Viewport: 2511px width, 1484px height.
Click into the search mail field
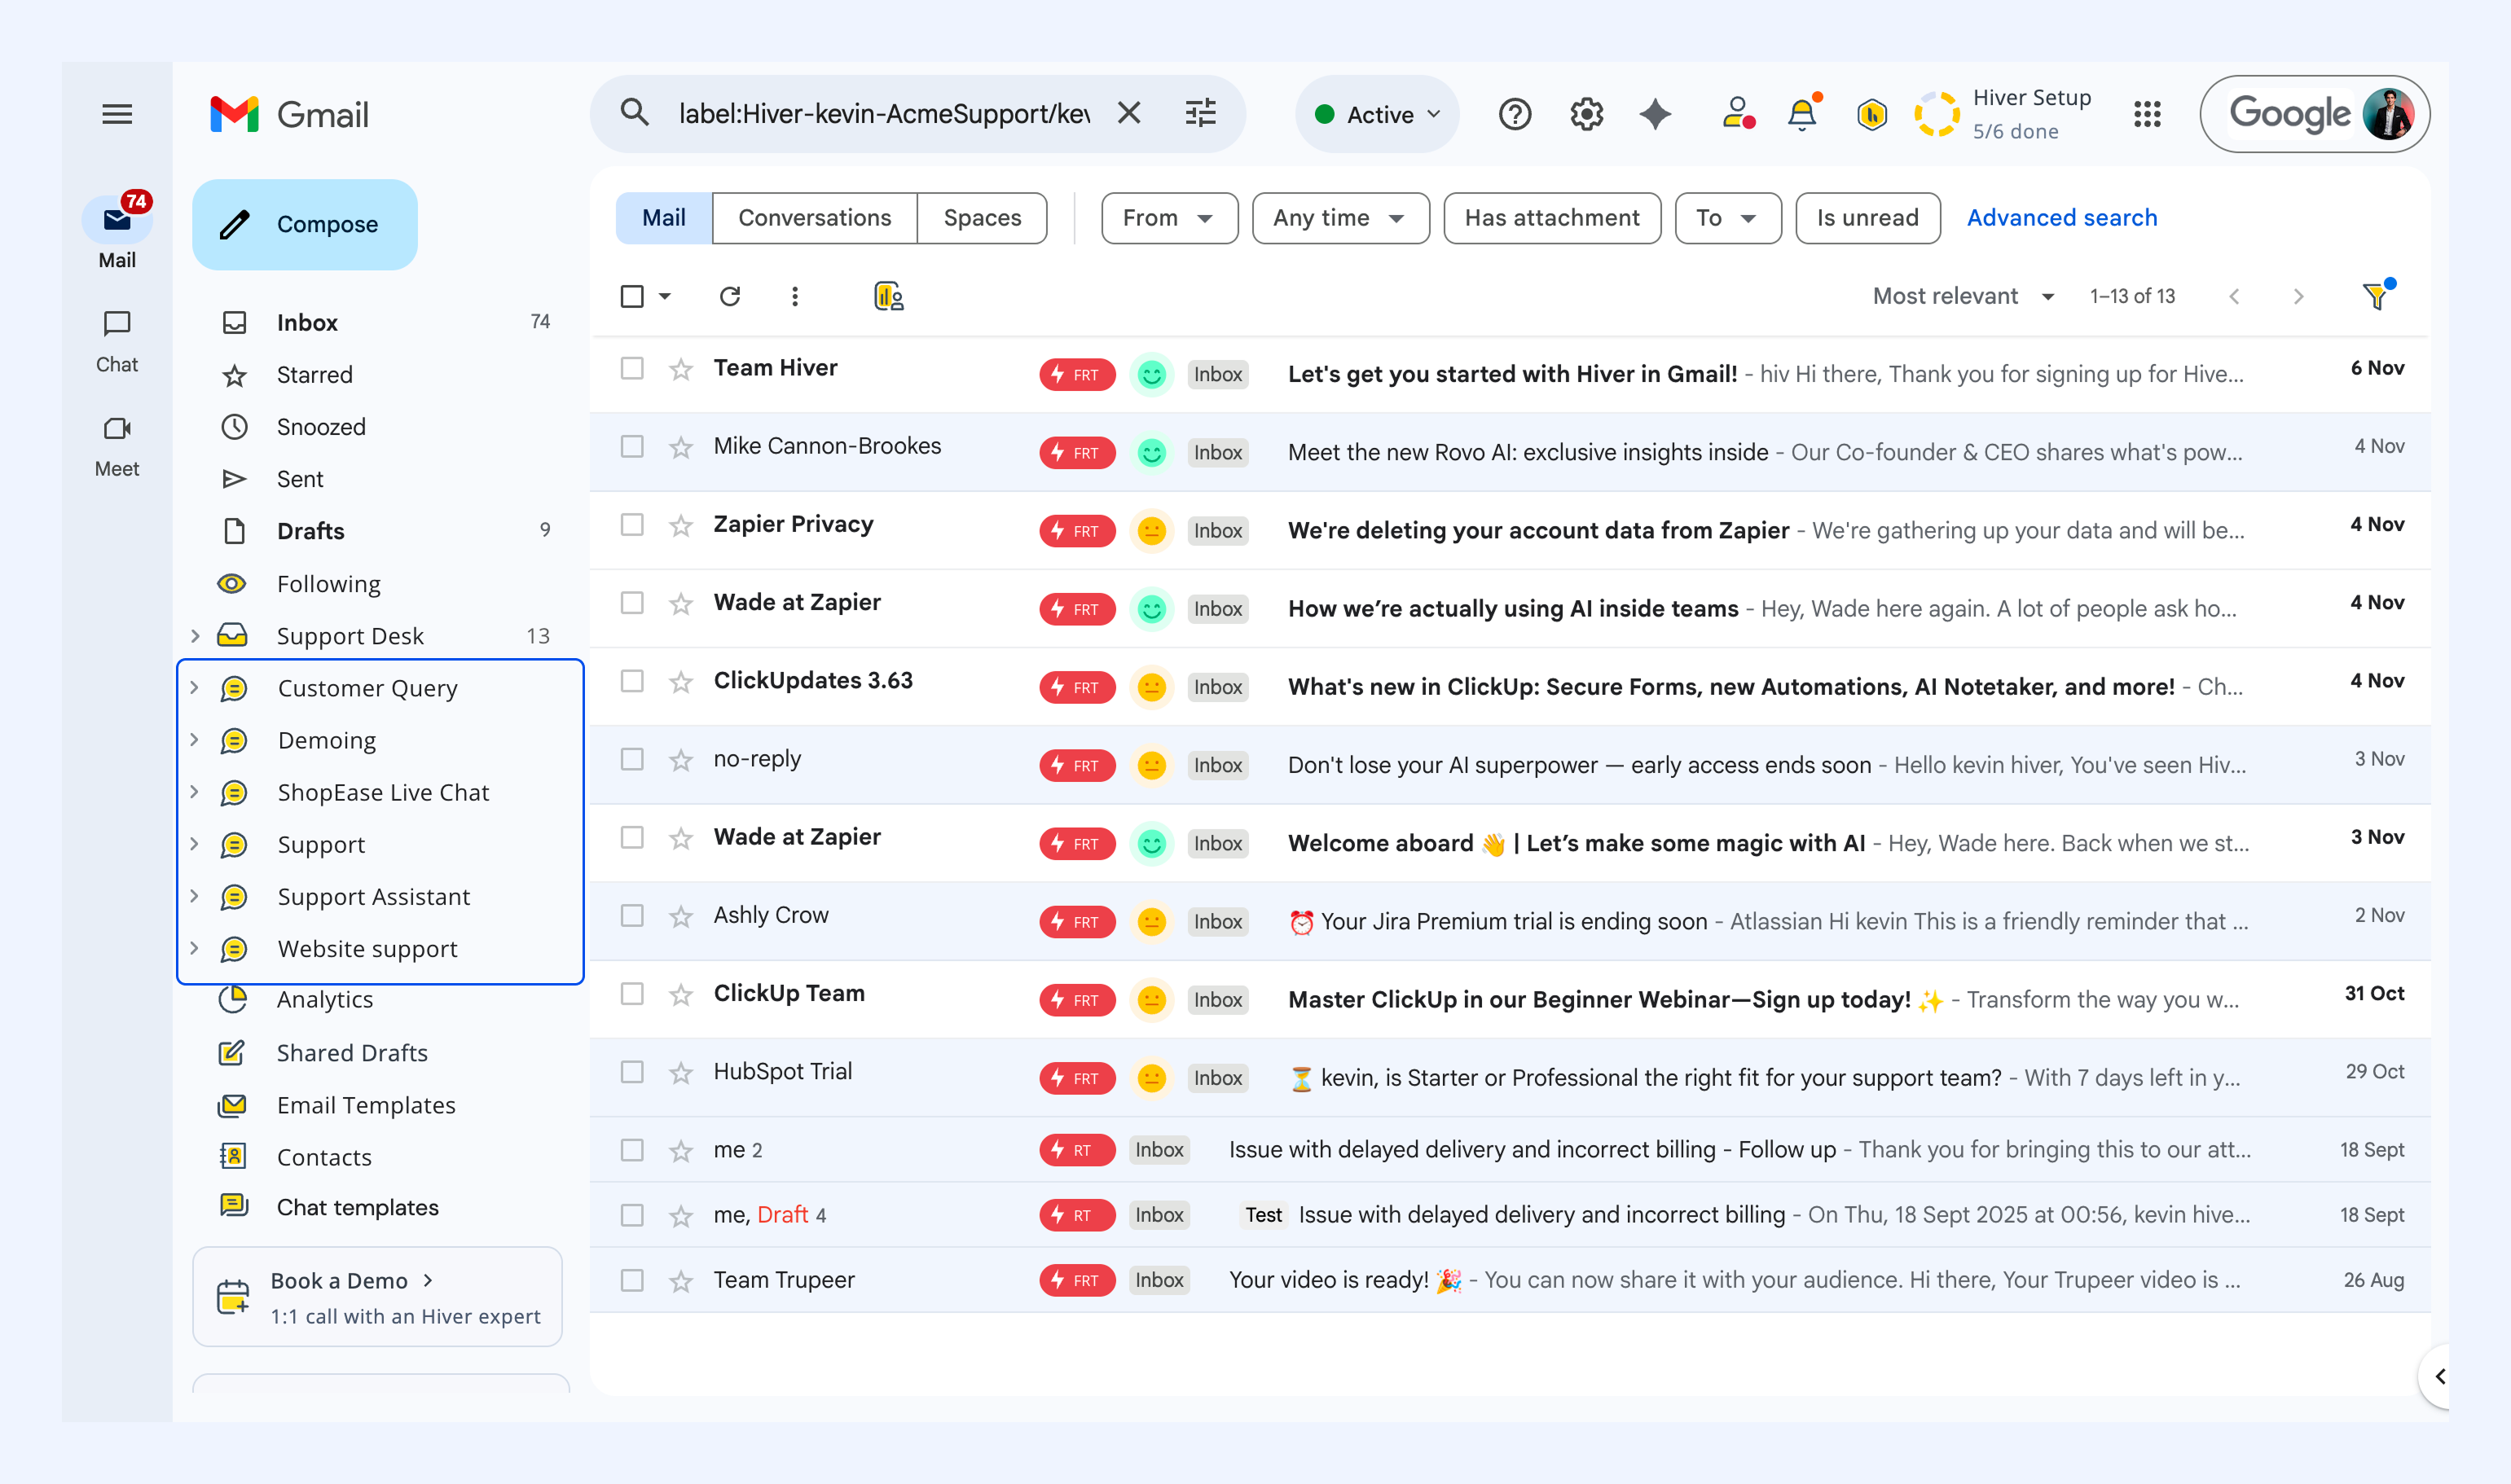[x=884, y=114]
